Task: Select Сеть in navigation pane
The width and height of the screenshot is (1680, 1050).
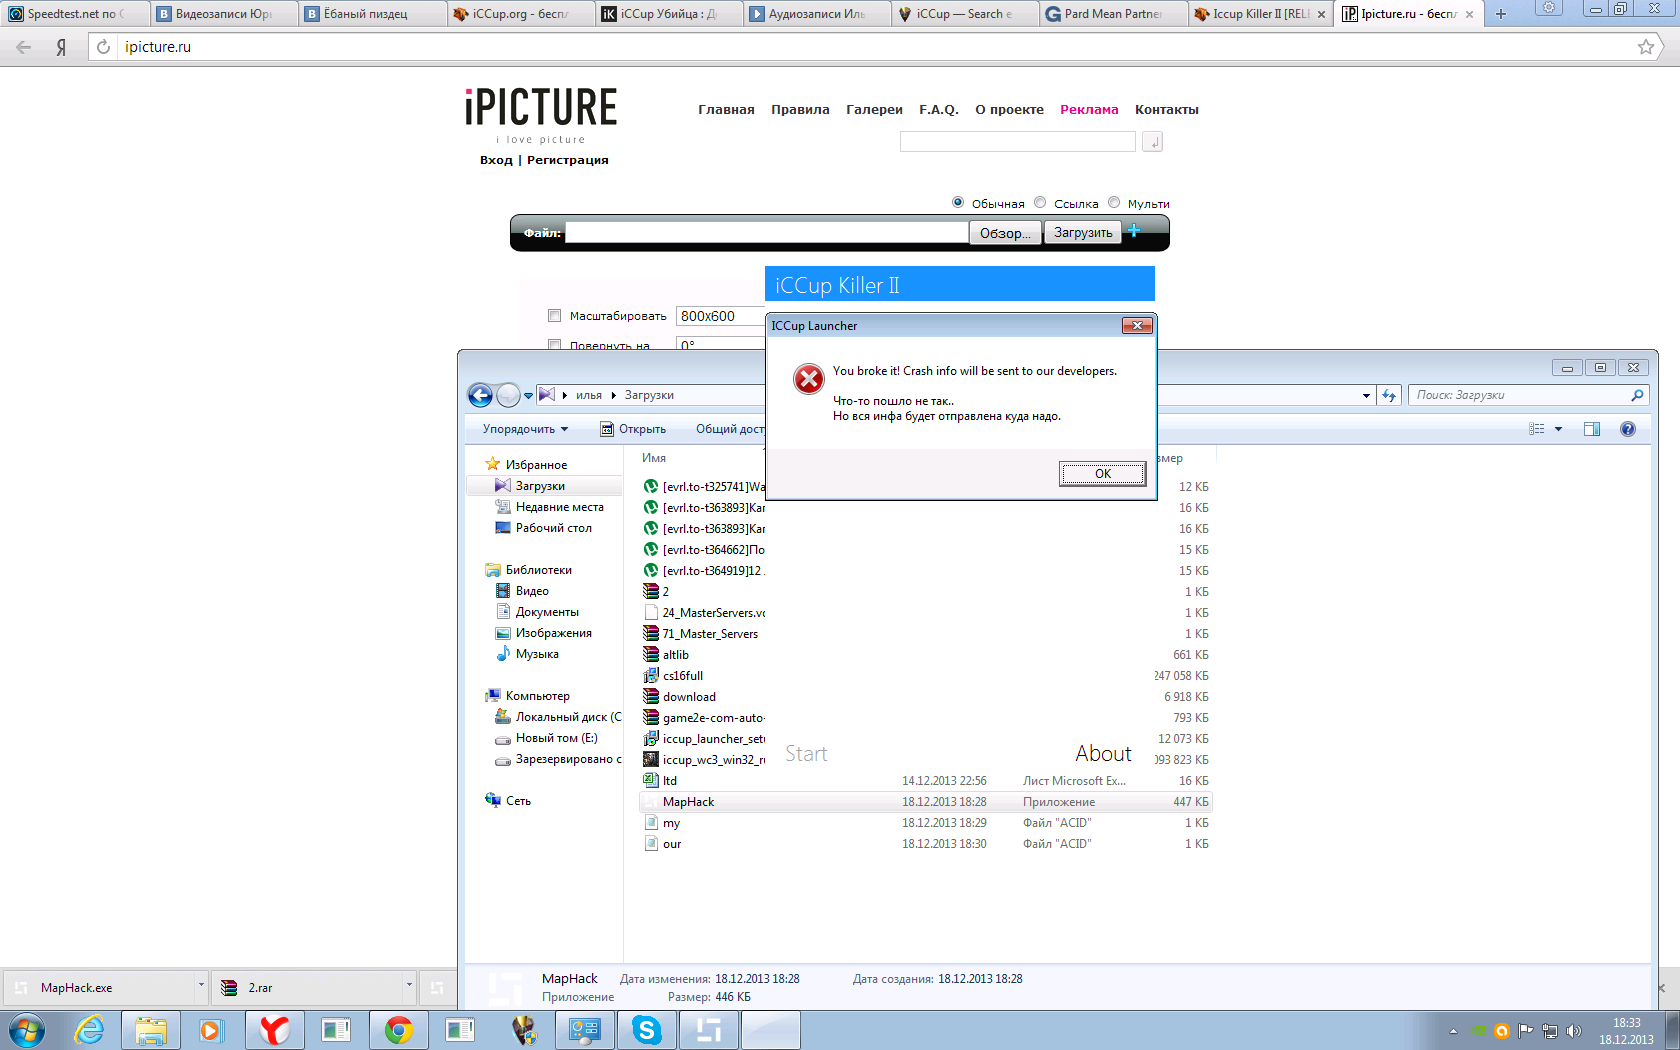Action: 518,801
